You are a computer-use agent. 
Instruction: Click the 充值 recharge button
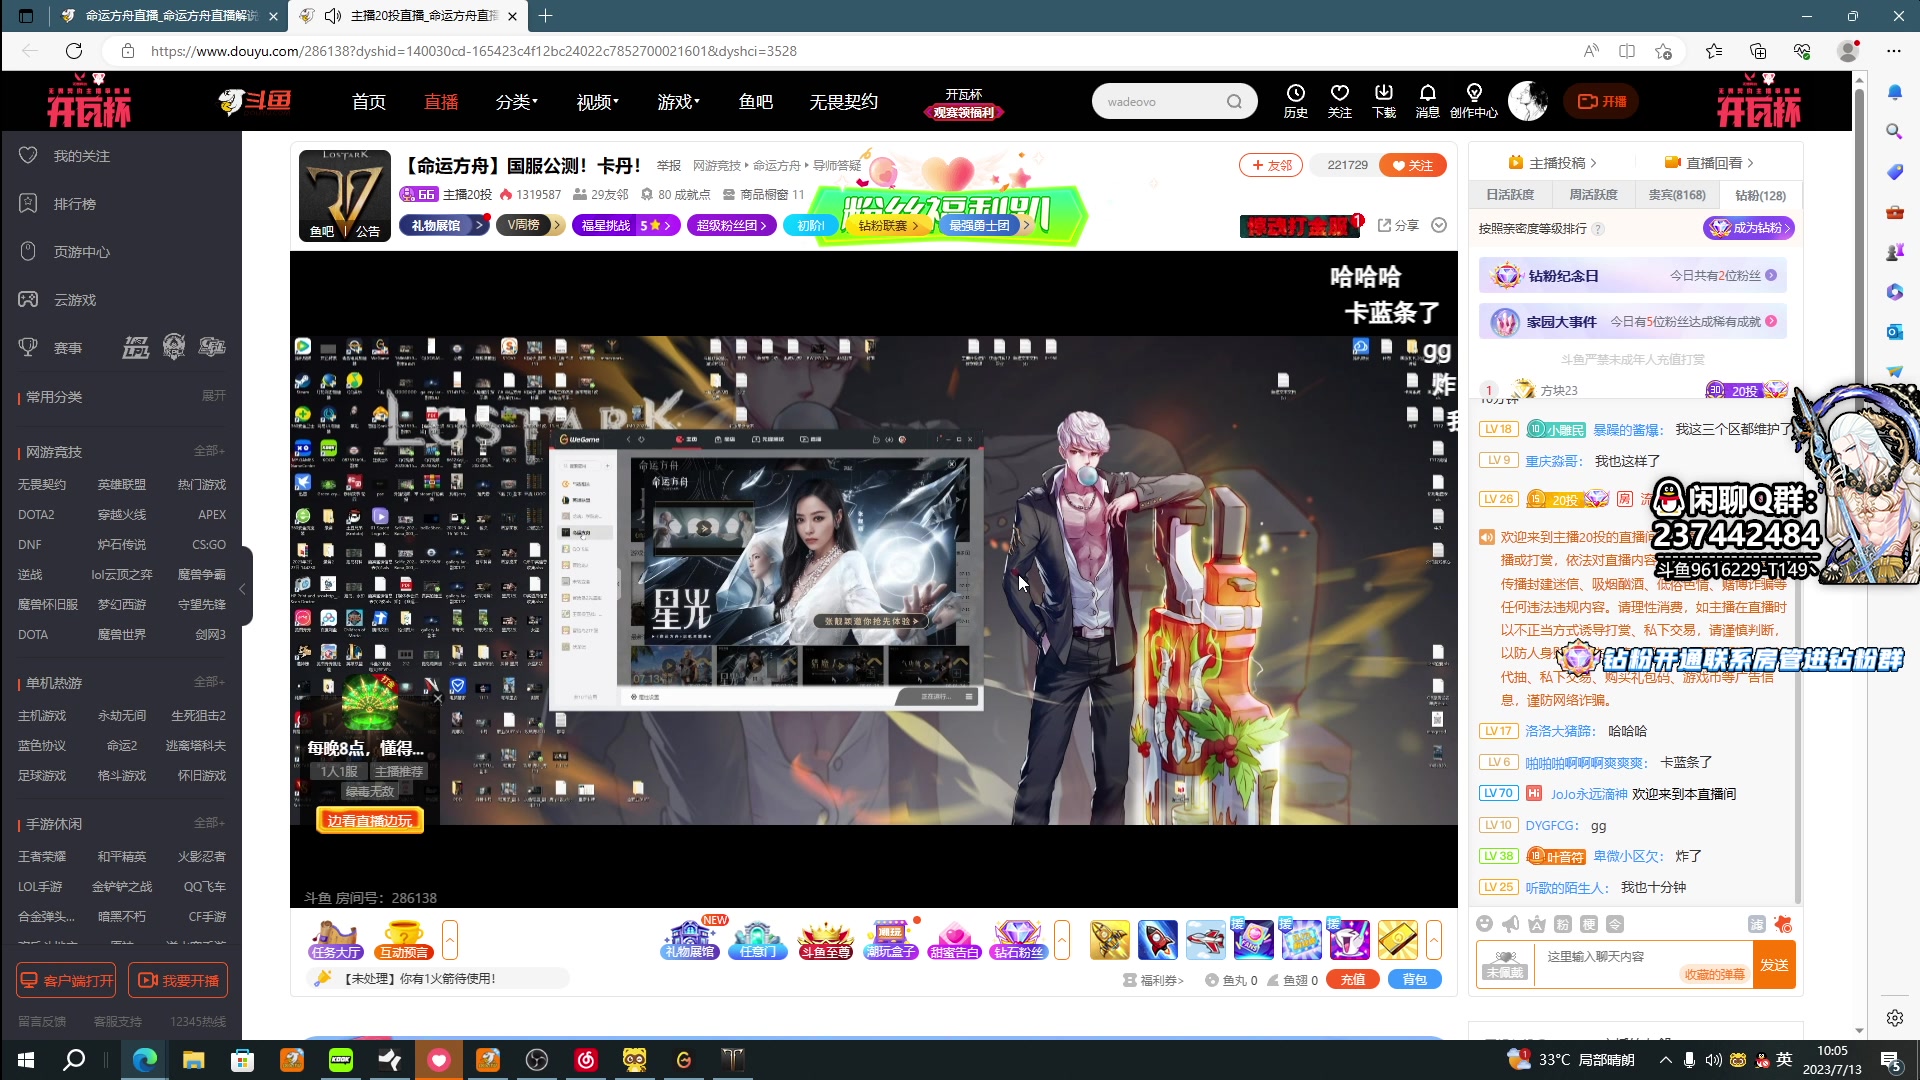[1353, 980]
